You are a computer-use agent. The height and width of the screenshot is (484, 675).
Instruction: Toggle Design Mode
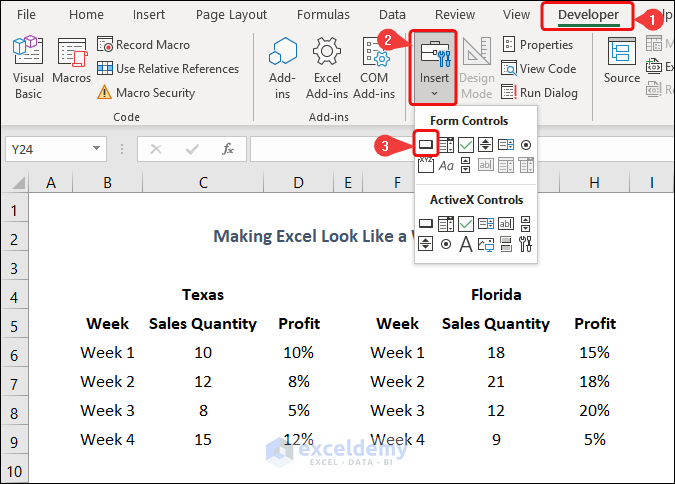click(x=477, y=68)
